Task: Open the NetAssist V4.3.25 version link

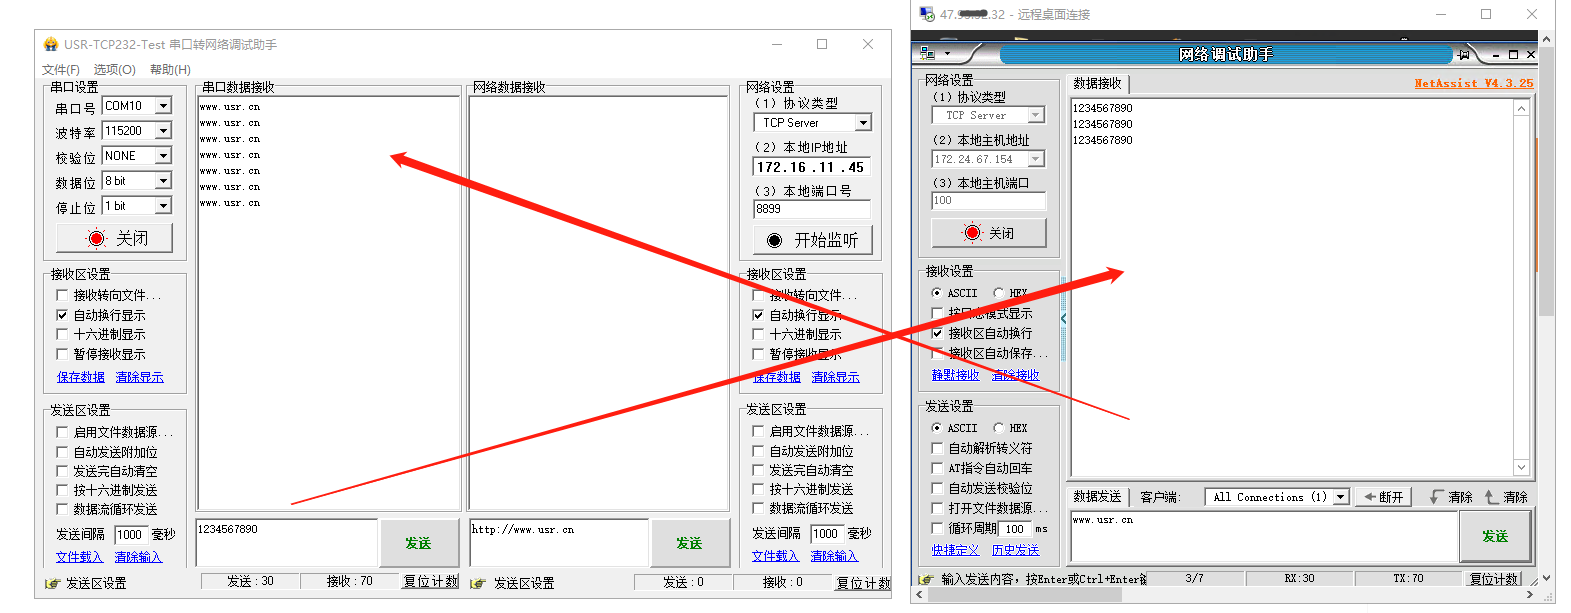Action: click(1473, 84)
